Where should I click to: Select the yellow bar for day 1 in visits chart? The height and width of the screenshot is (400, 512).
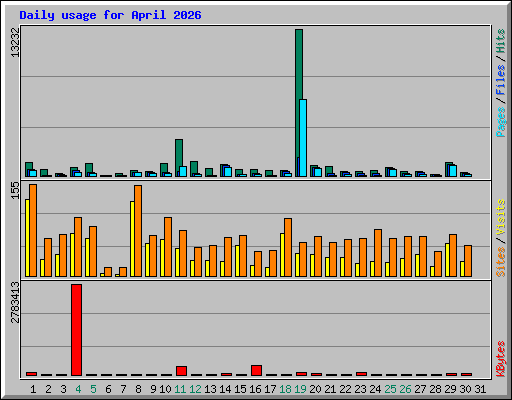pyautogui.click(x=27, y=238)
